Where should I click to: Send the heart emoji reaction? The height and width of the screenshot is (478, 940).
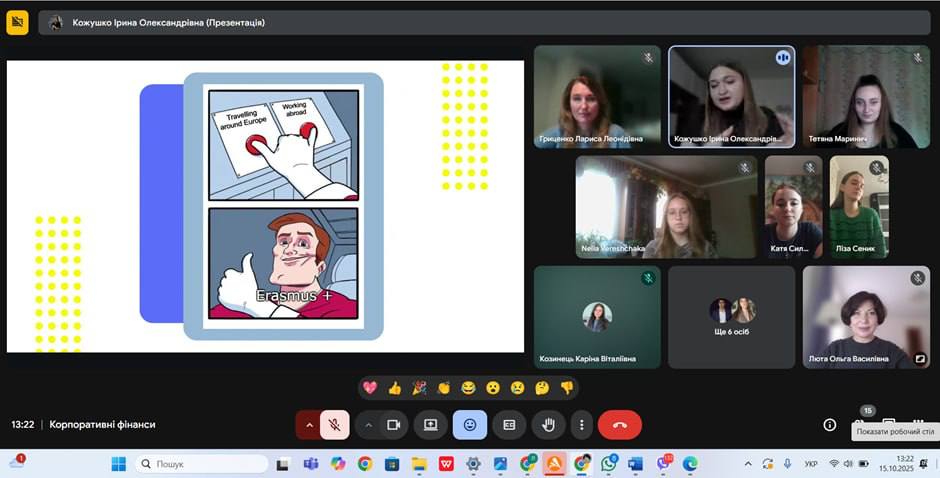click(x=370, y=388)
